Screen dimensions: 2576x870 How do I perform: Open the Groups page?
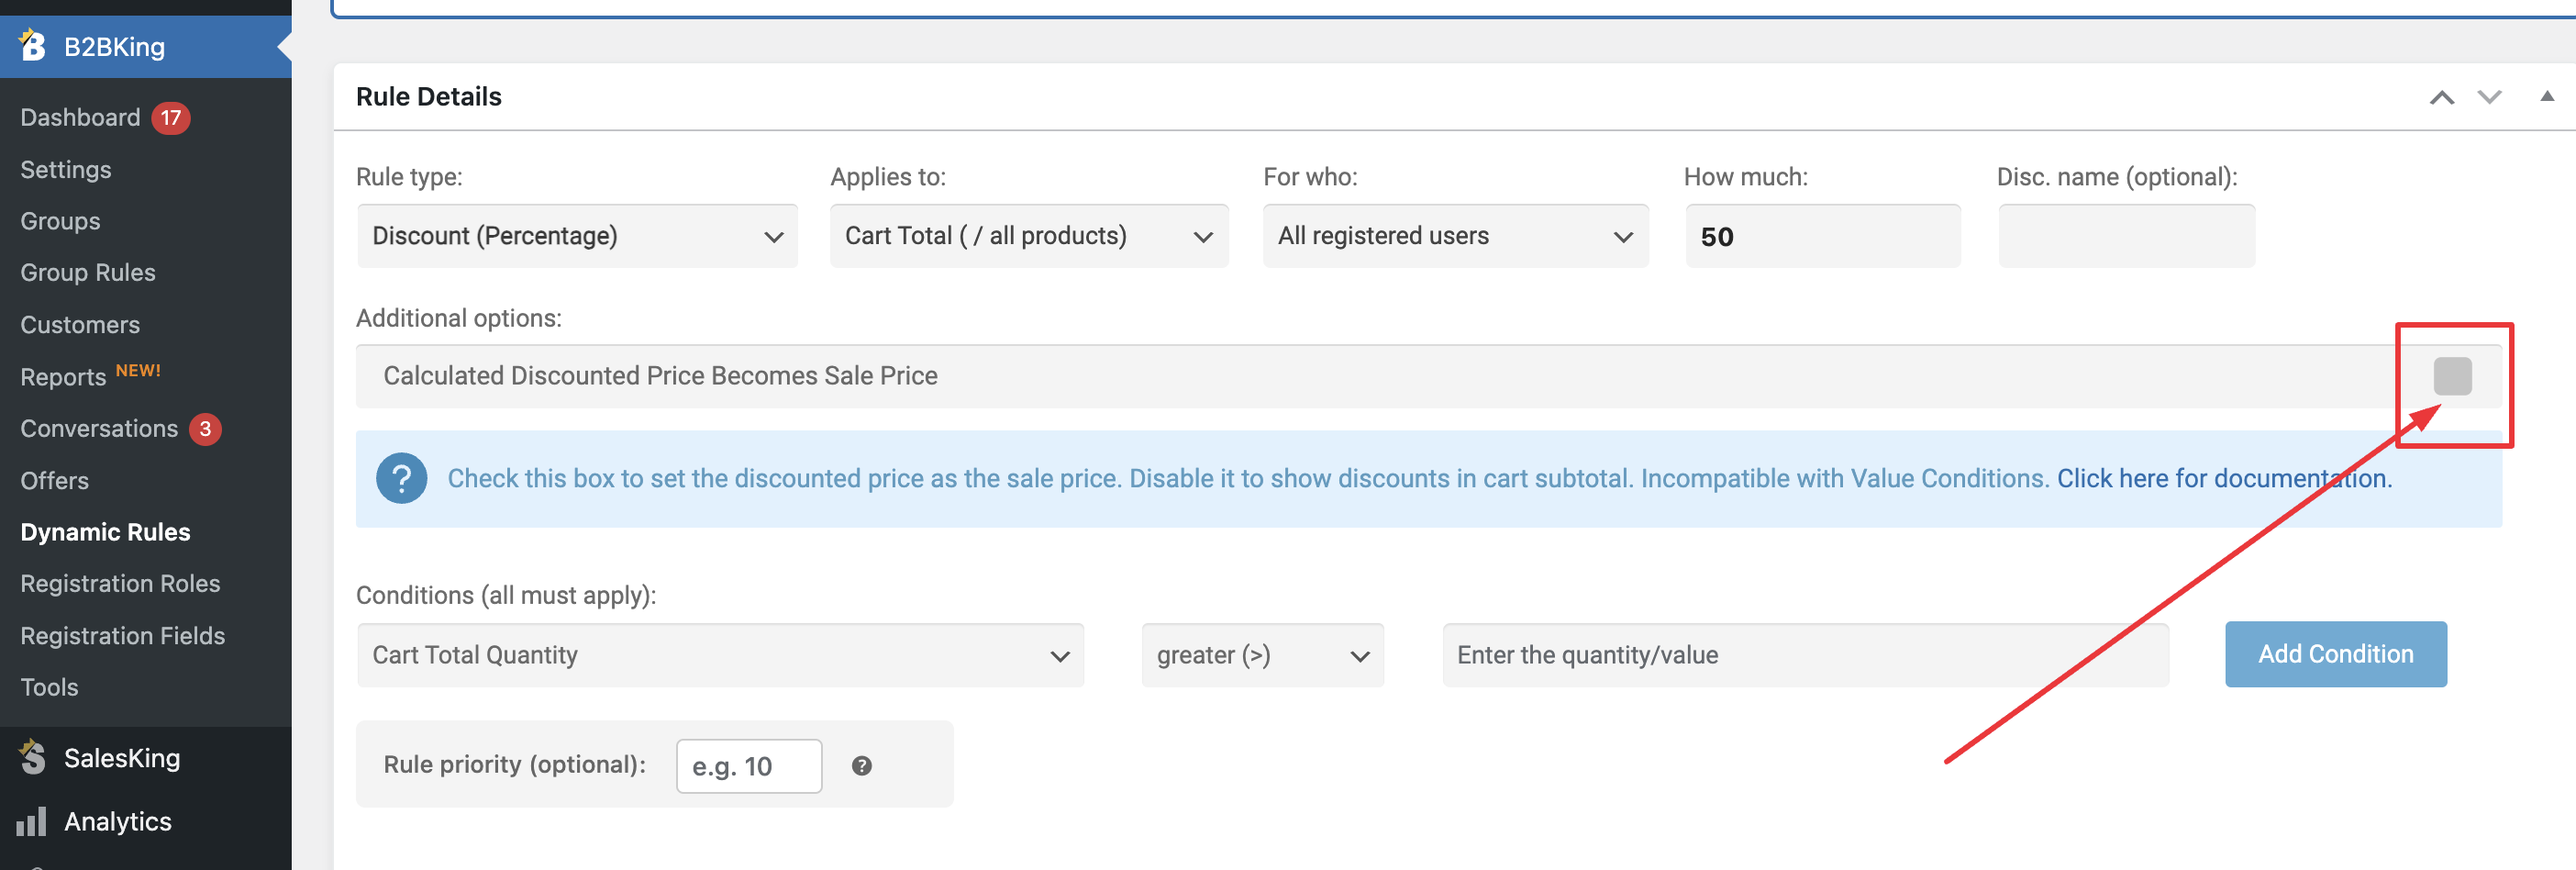tap(60, 221)
